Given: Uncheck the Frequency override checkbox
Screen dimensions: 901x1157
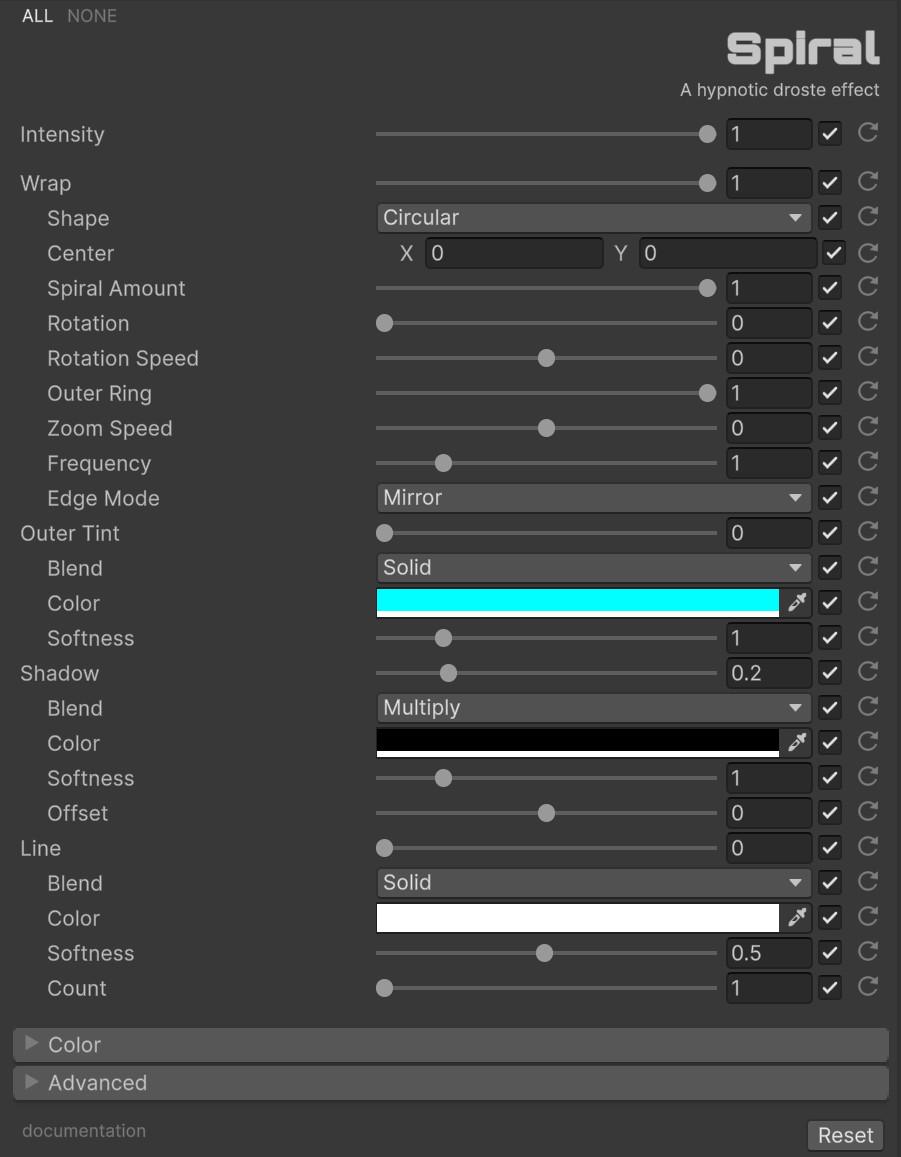Looking at the screenshot, I should pyautogui.click(x=830, y=463).
